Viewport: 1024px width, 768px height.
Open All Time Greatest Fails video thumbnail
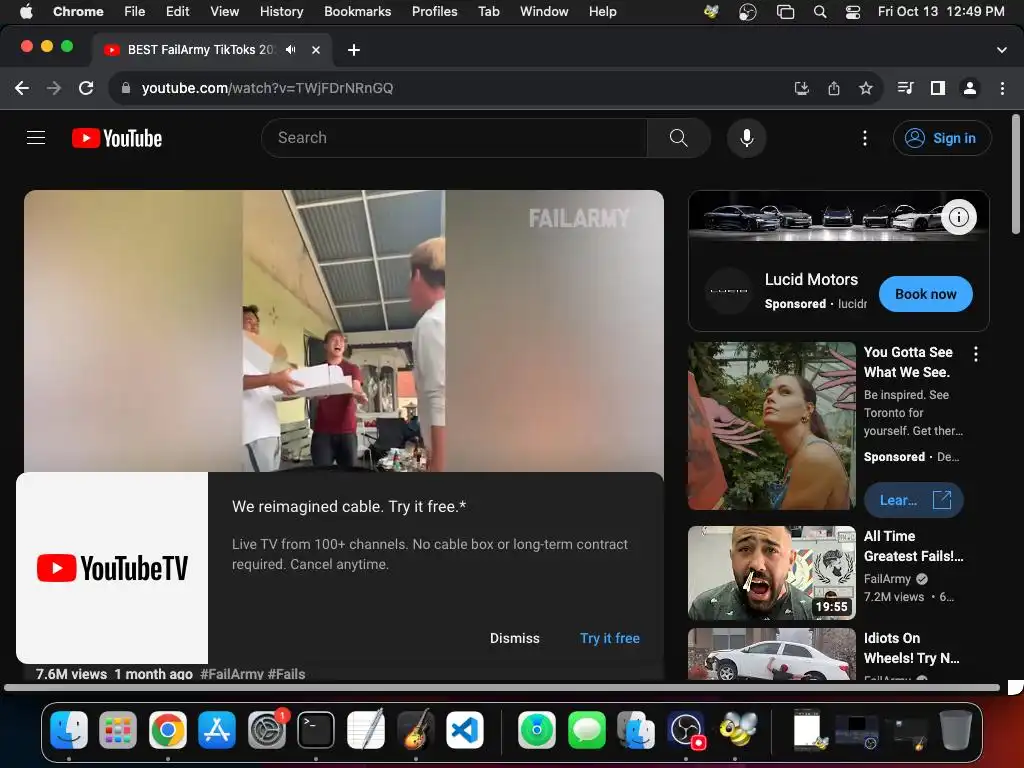tap(771, 573)
